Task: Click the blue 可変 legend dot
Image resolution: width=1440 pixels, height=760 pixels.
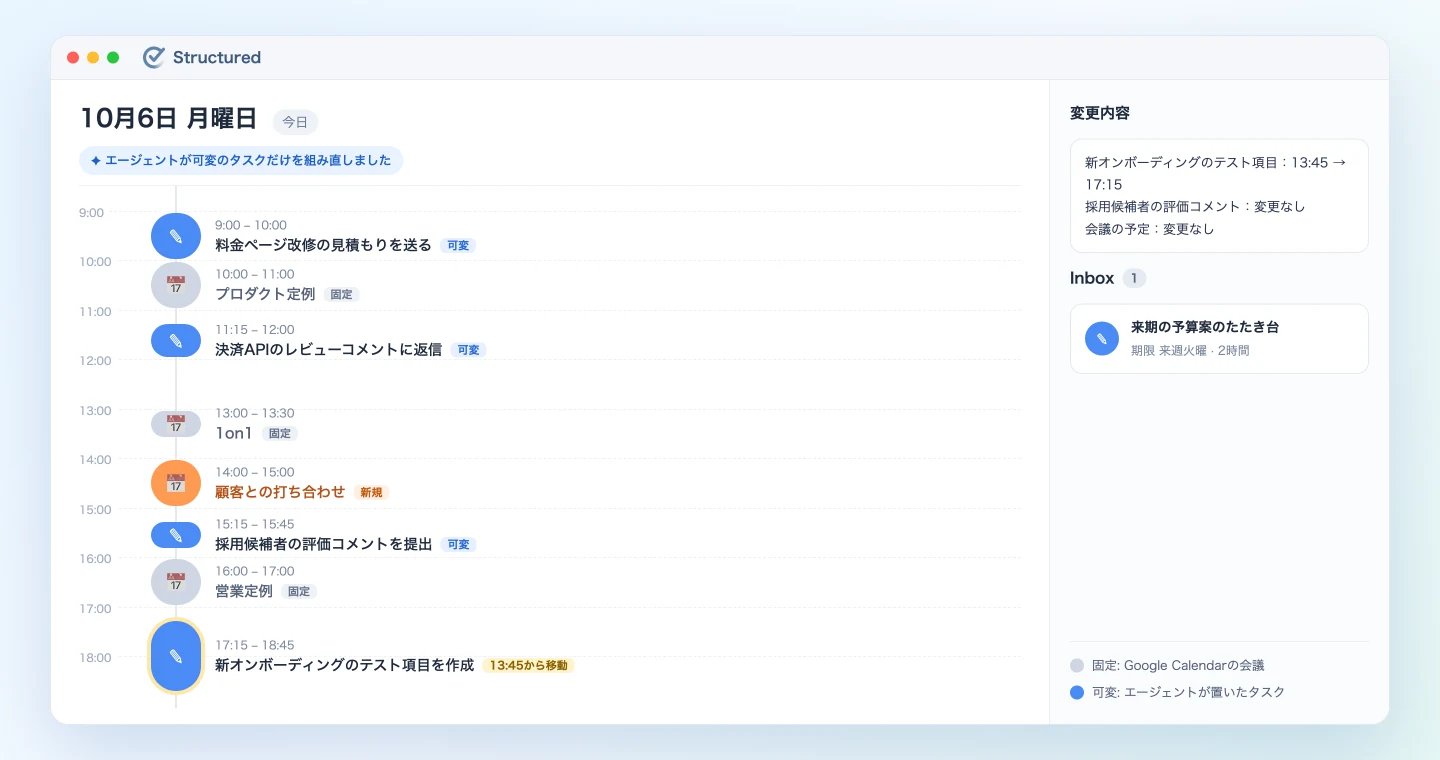Action: coord(1077,692)
